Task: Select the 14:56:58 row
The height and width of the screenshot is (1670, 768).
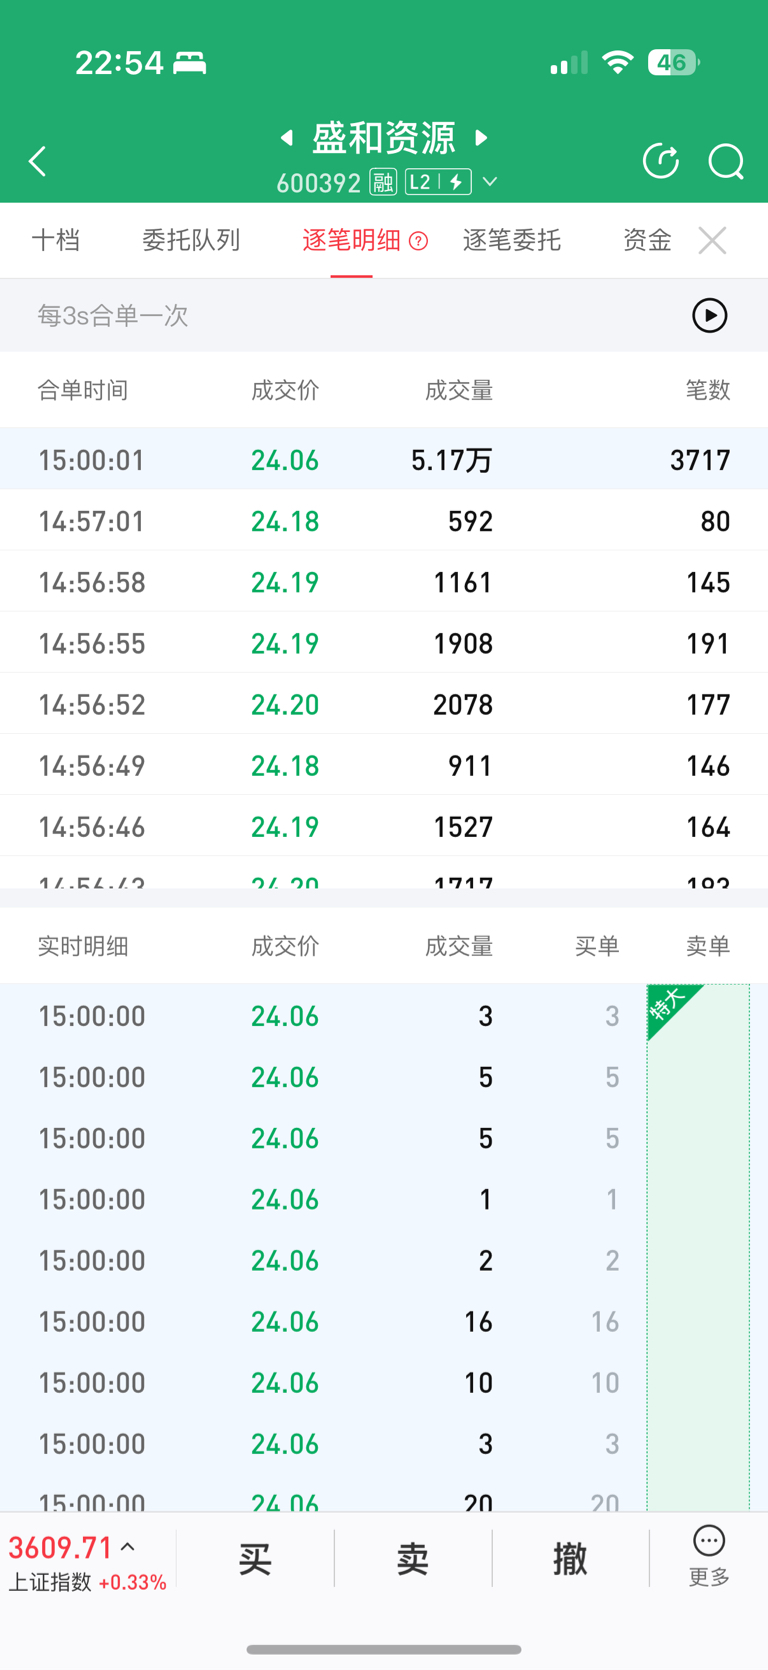Action: pyautogui.click(x=384, y=582)
